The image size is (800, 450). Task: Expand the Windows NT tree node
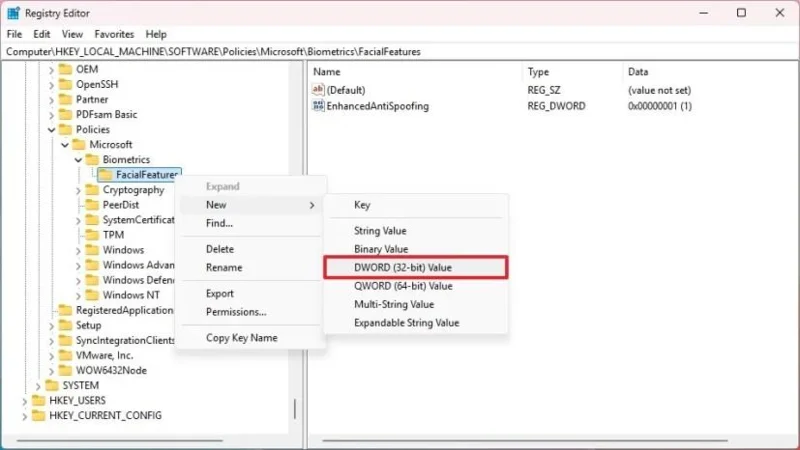pos(78,295)
